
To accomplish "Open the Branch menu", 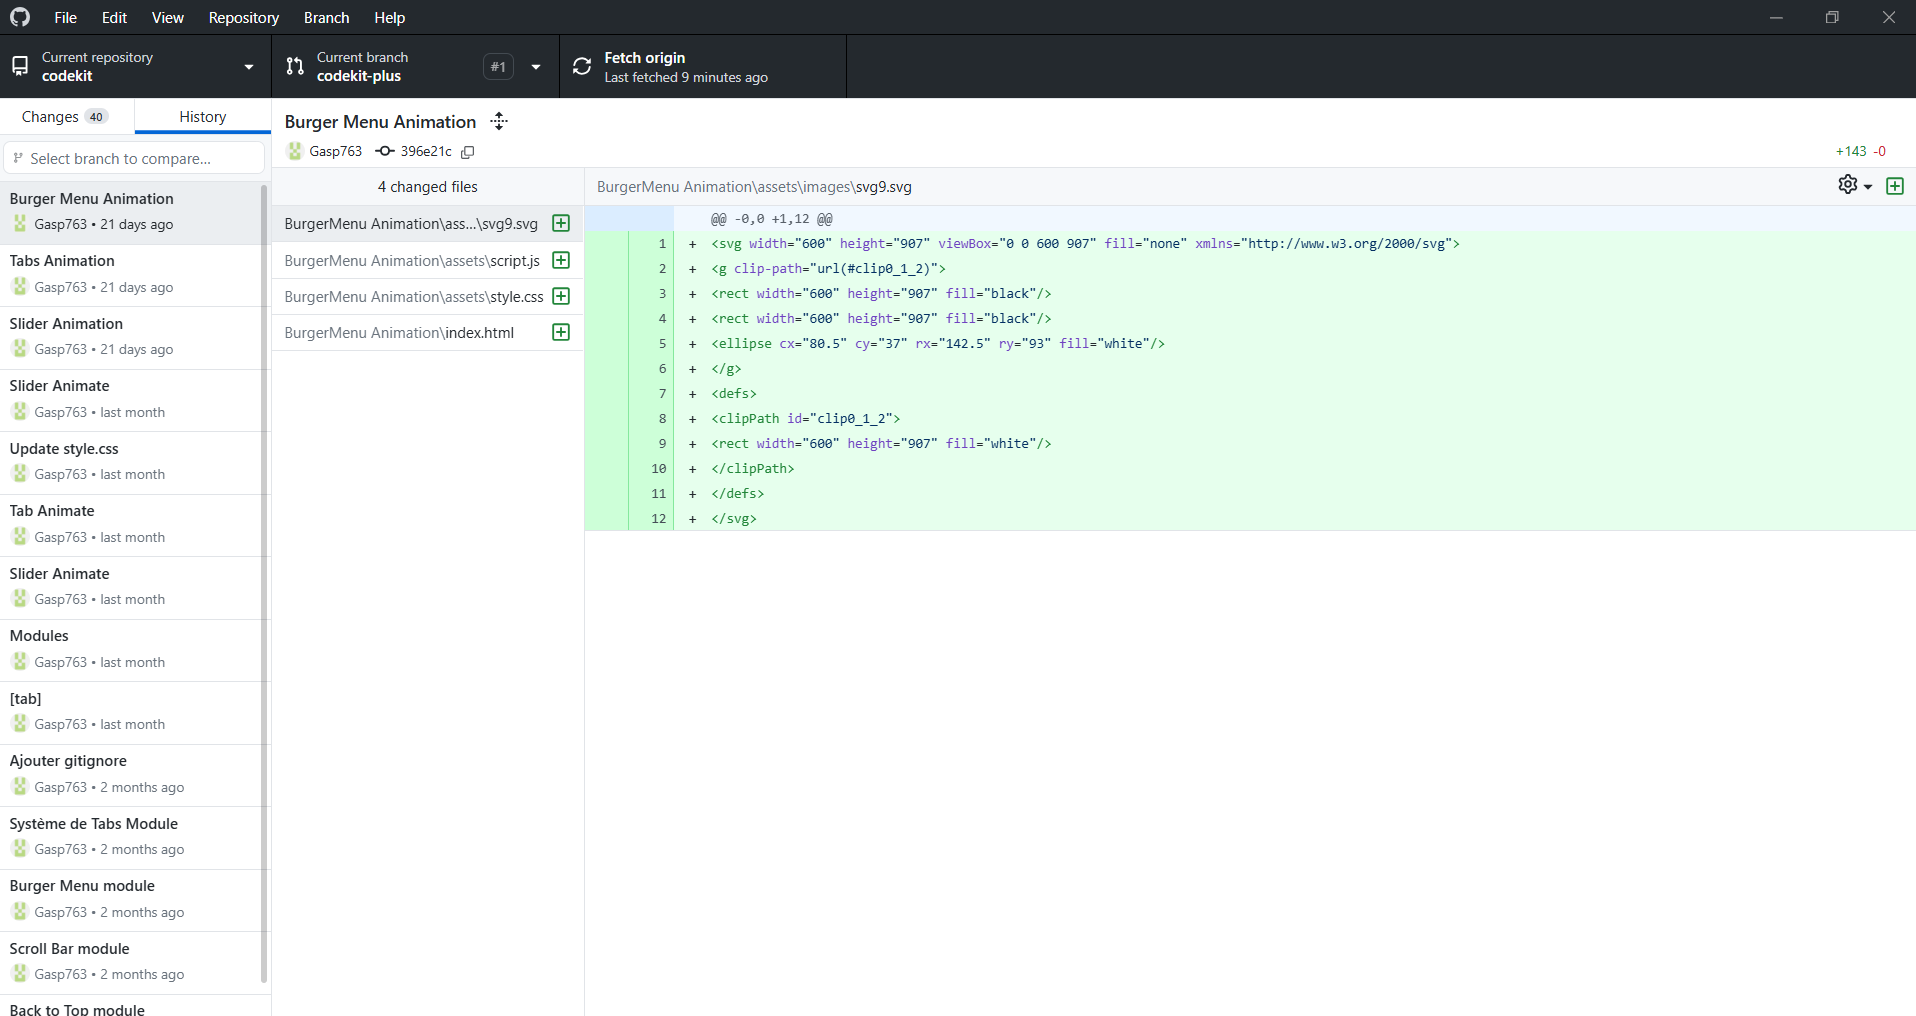I will (x=326, y=17).
